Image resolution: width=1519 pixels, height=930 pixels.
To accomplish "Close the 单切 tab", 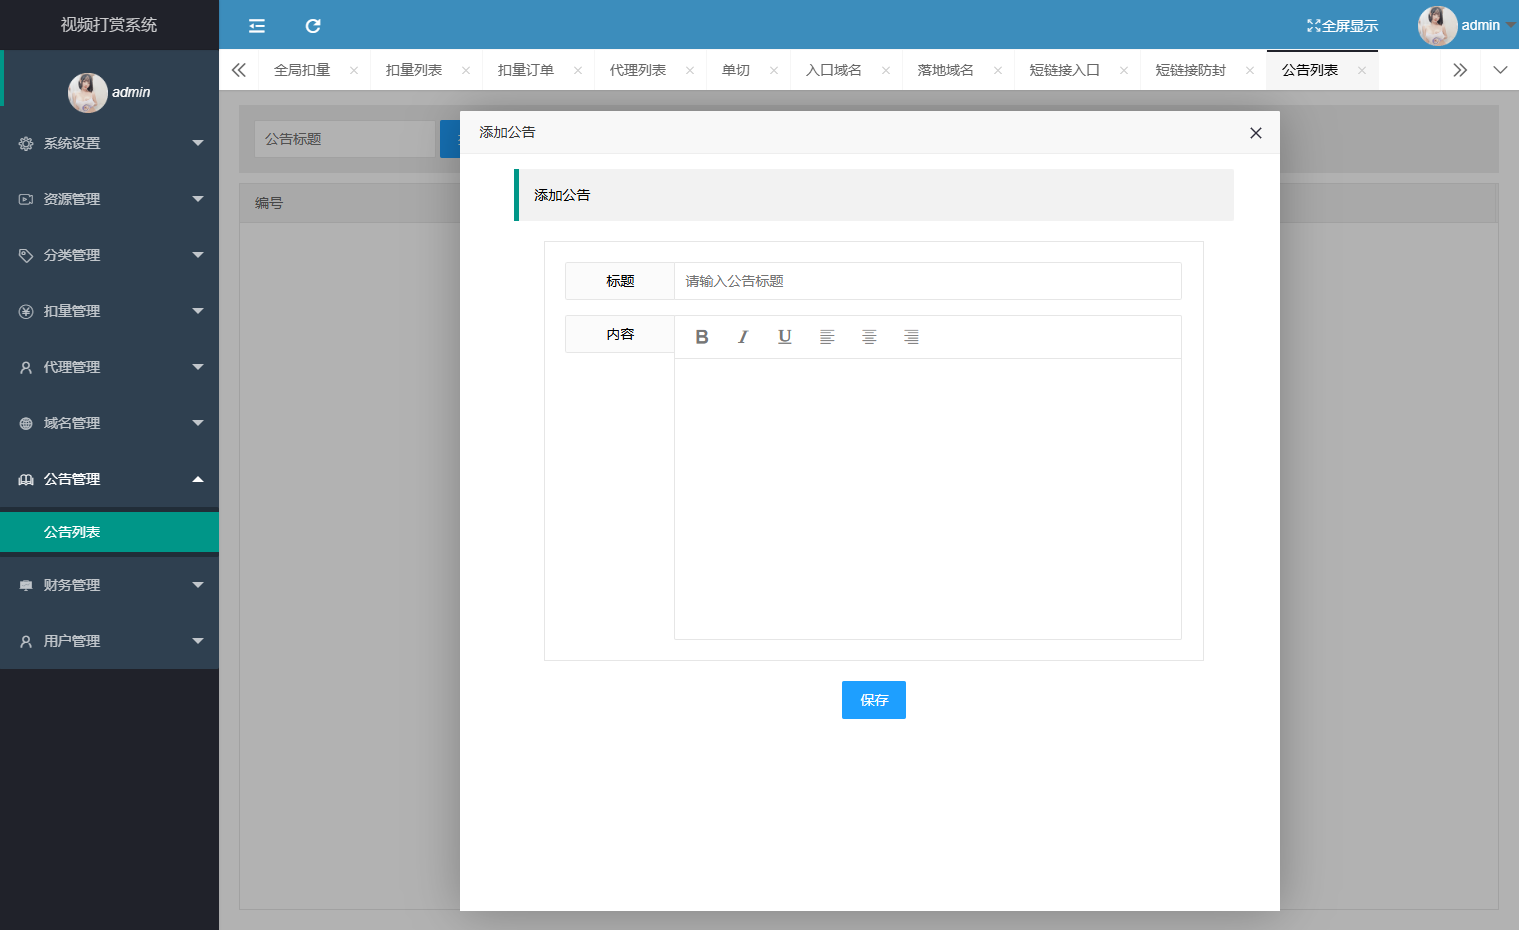I will tap(774, 70).
